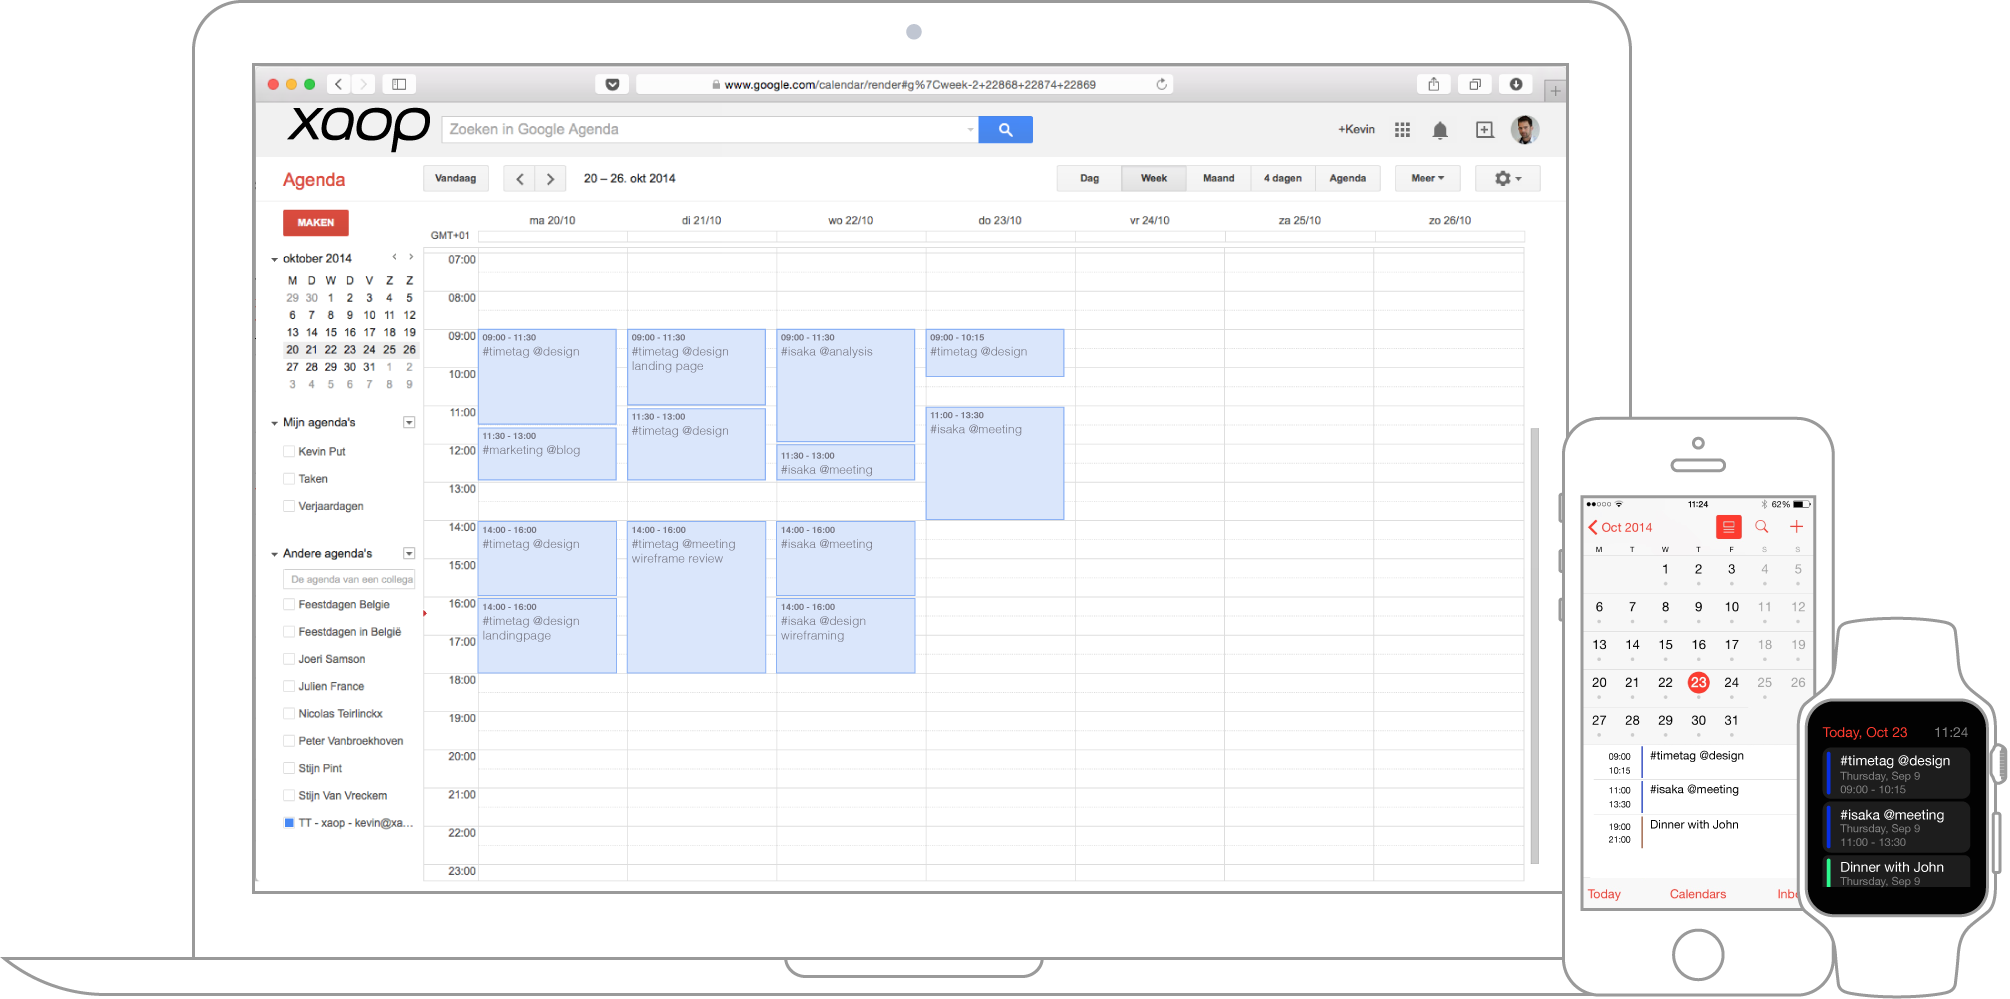The width and height of the screenshot is (2010, 999).
Task: Open the notifications bell
Action: coord(1440,130)
